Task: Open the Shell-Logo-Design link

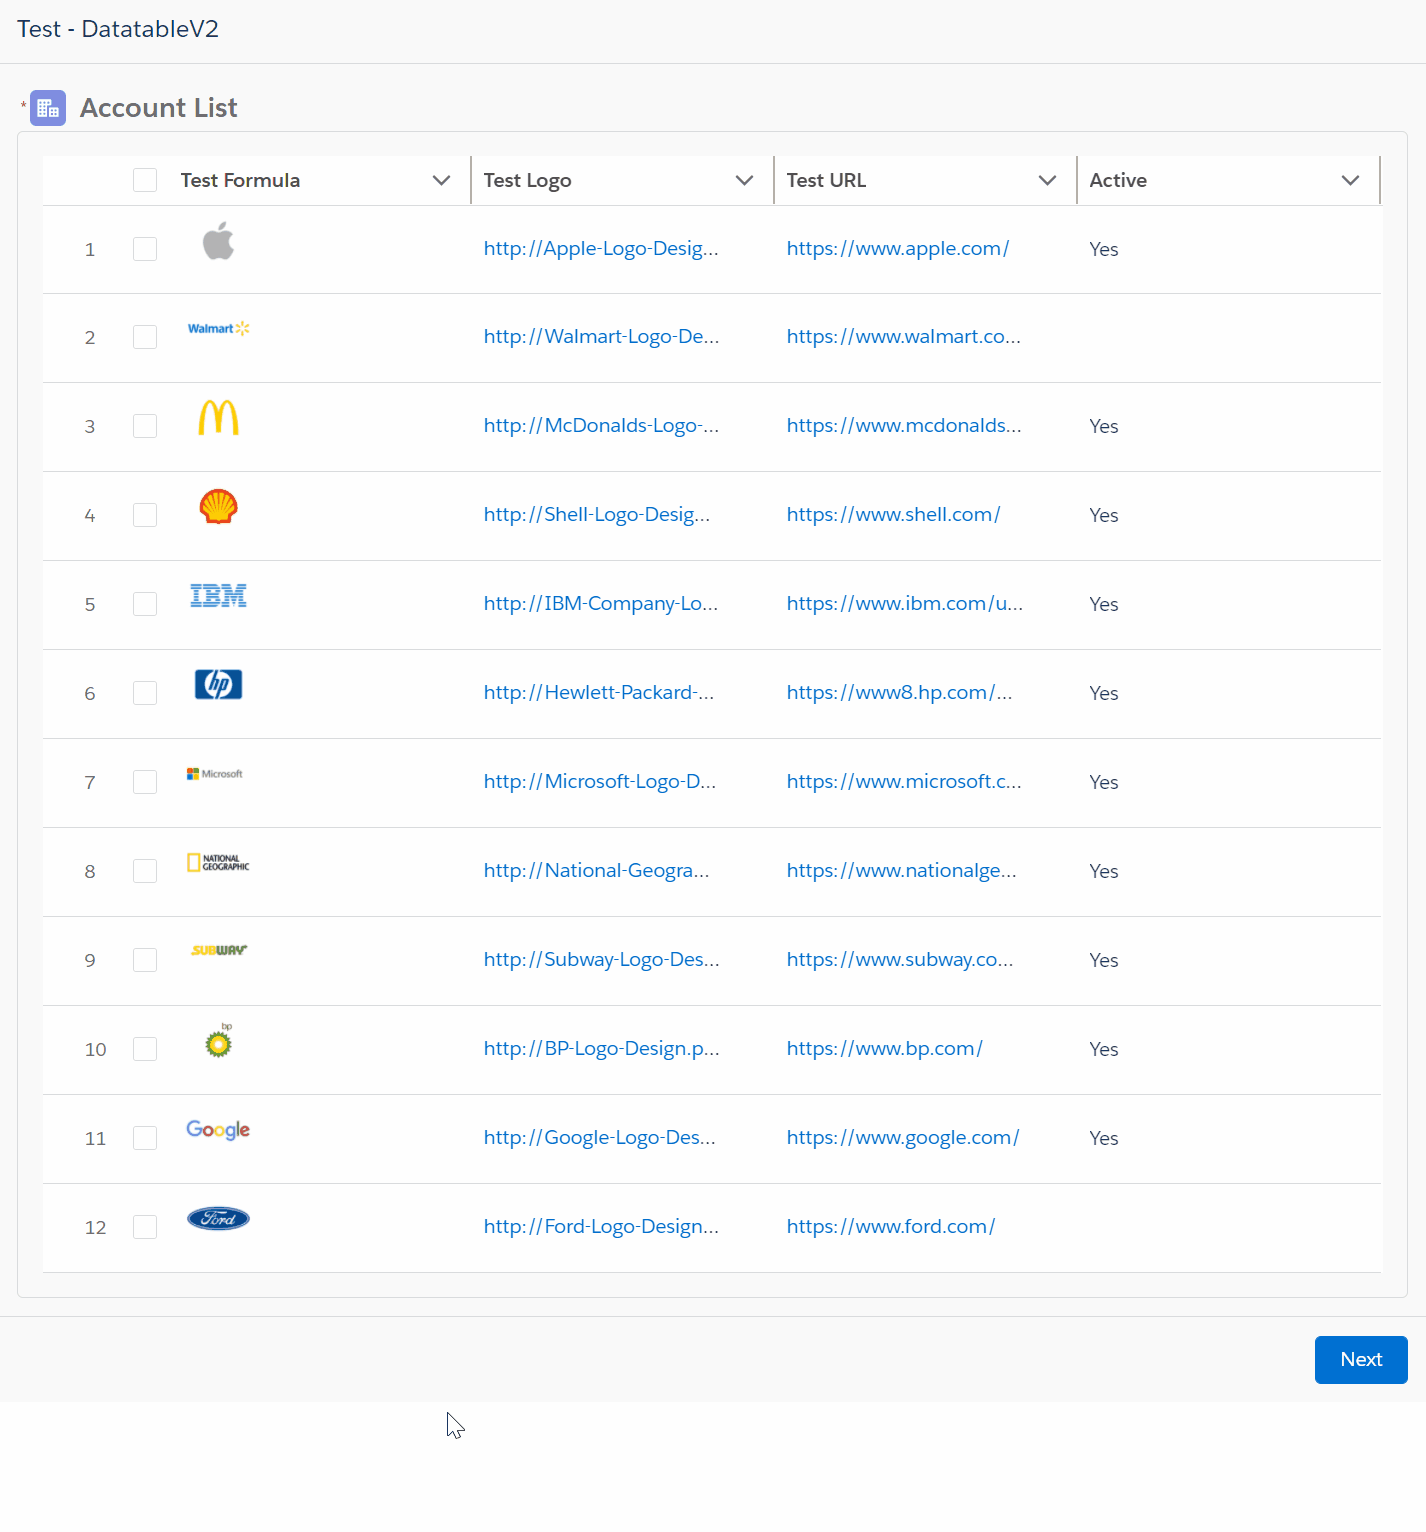Action: click(x=597, y=515)
